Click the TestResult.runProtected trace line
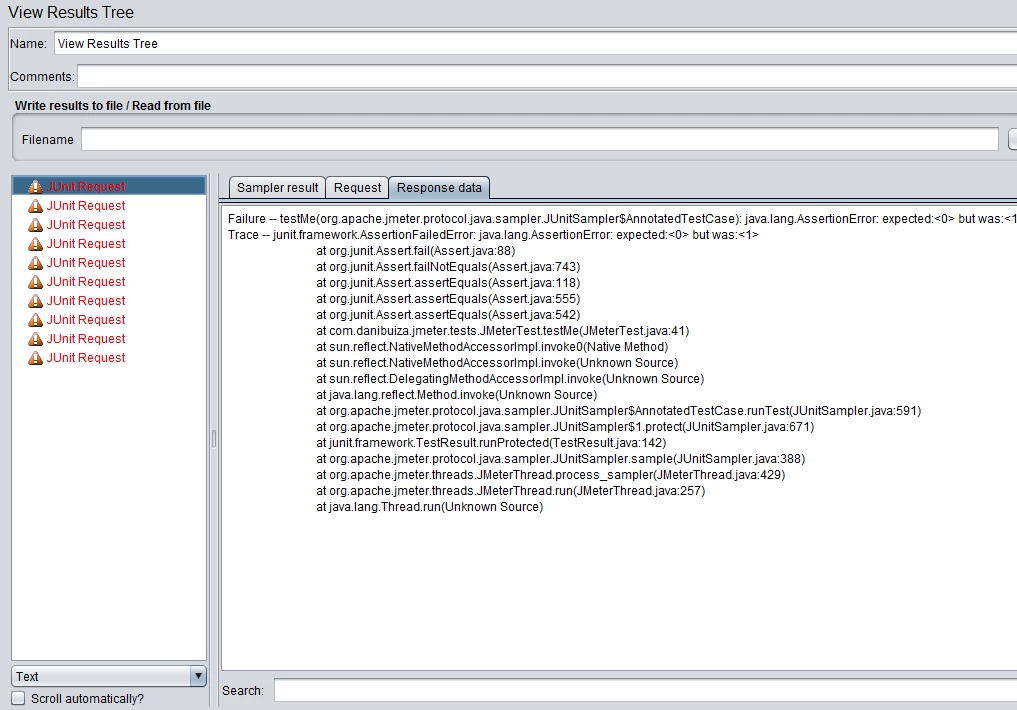The image size is (1017, 710). 491,442
